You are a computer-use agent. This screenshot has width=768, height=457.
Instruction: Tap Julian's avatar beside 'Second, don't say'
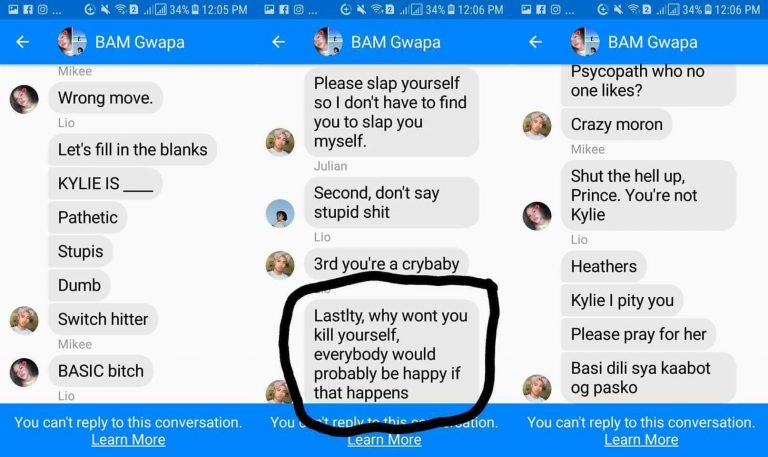(280, 214)
